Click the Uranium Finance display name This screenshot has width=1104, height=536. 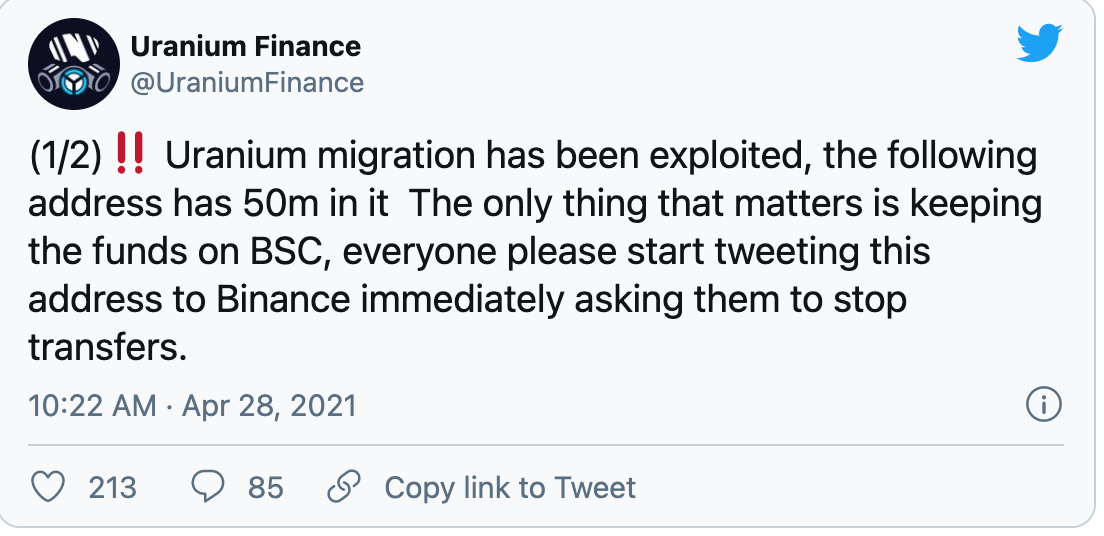point(246,46)
